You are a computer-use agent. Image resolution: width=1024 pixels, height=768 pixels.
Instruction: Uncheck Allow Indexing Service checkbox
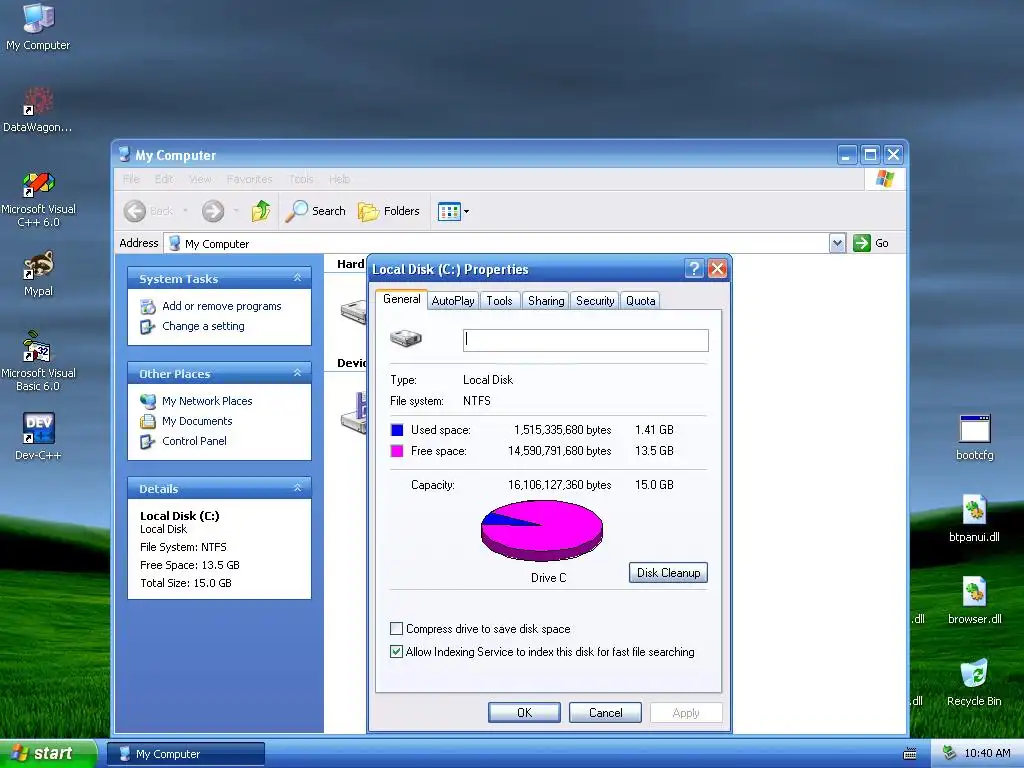click(x=396, y=651)
